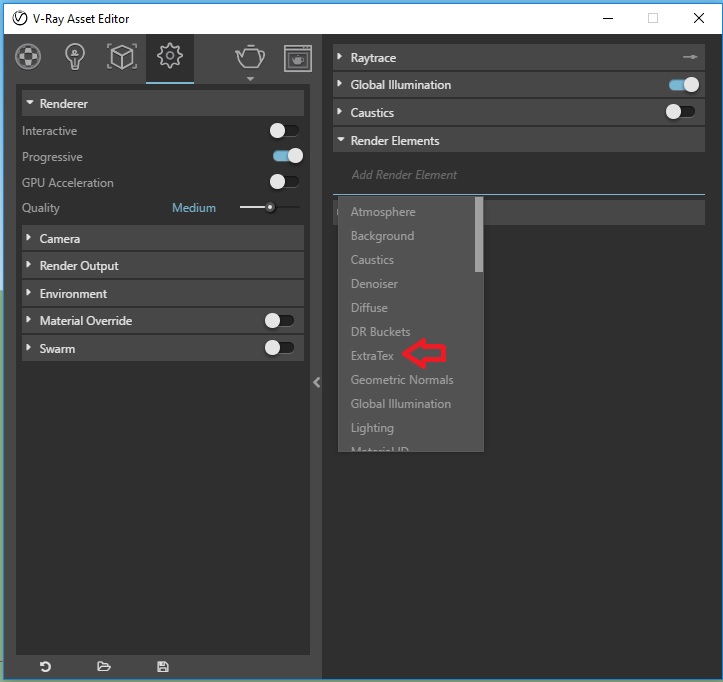Enable the GPU Acceleration switch
723x682 pixels.
click(x=284, y=182)
